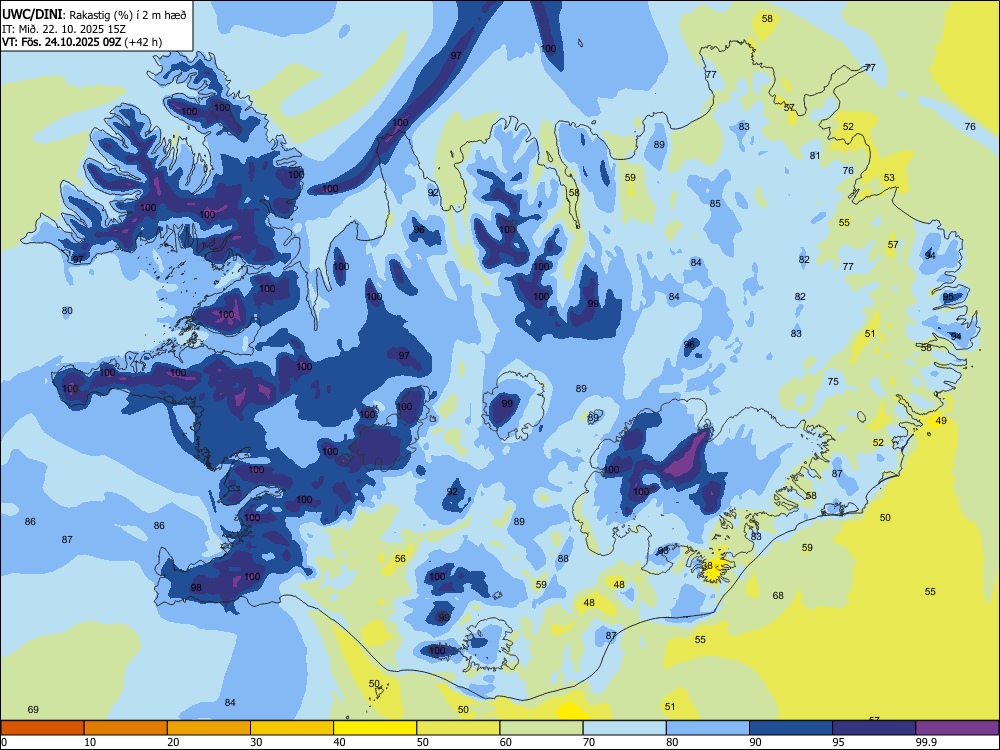
Task: Click the '95' legend scale label
Action: pyautogui.click(x=839, y=742)
